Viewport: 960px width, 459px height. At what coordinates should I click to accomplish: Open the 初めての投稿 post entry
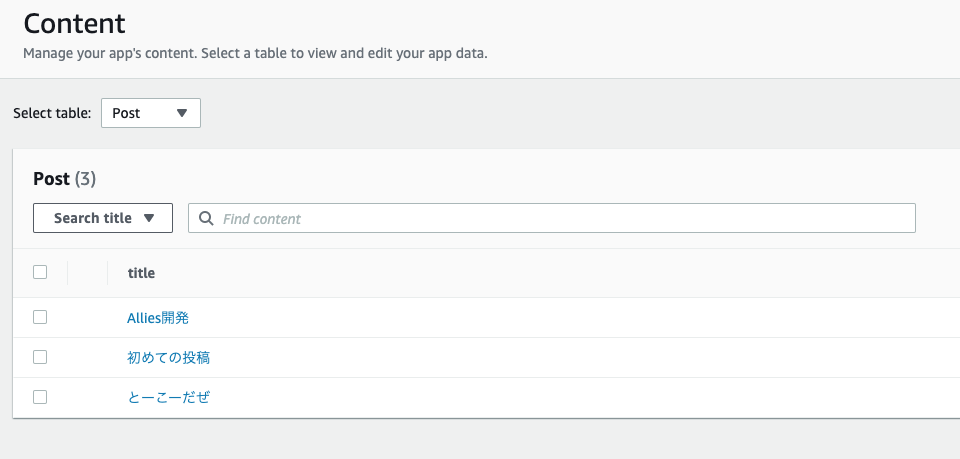(x=168, y=358)
